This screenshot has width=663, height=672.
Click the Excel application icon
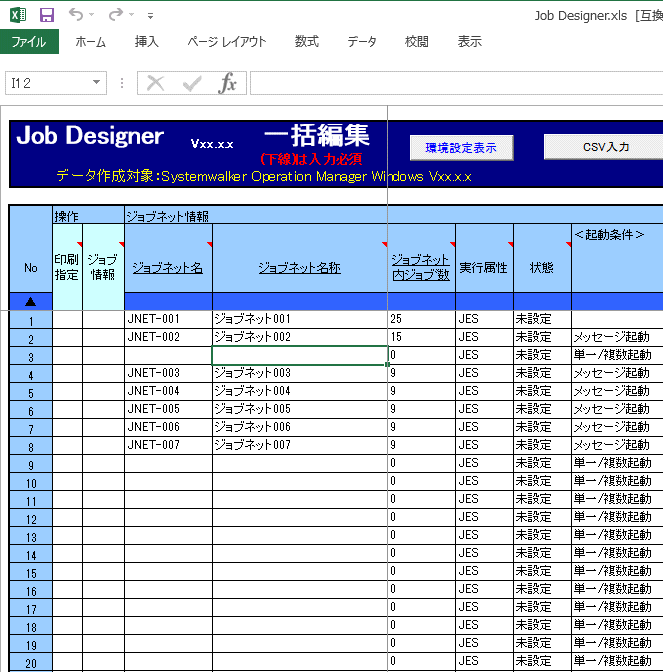(18, 15)
